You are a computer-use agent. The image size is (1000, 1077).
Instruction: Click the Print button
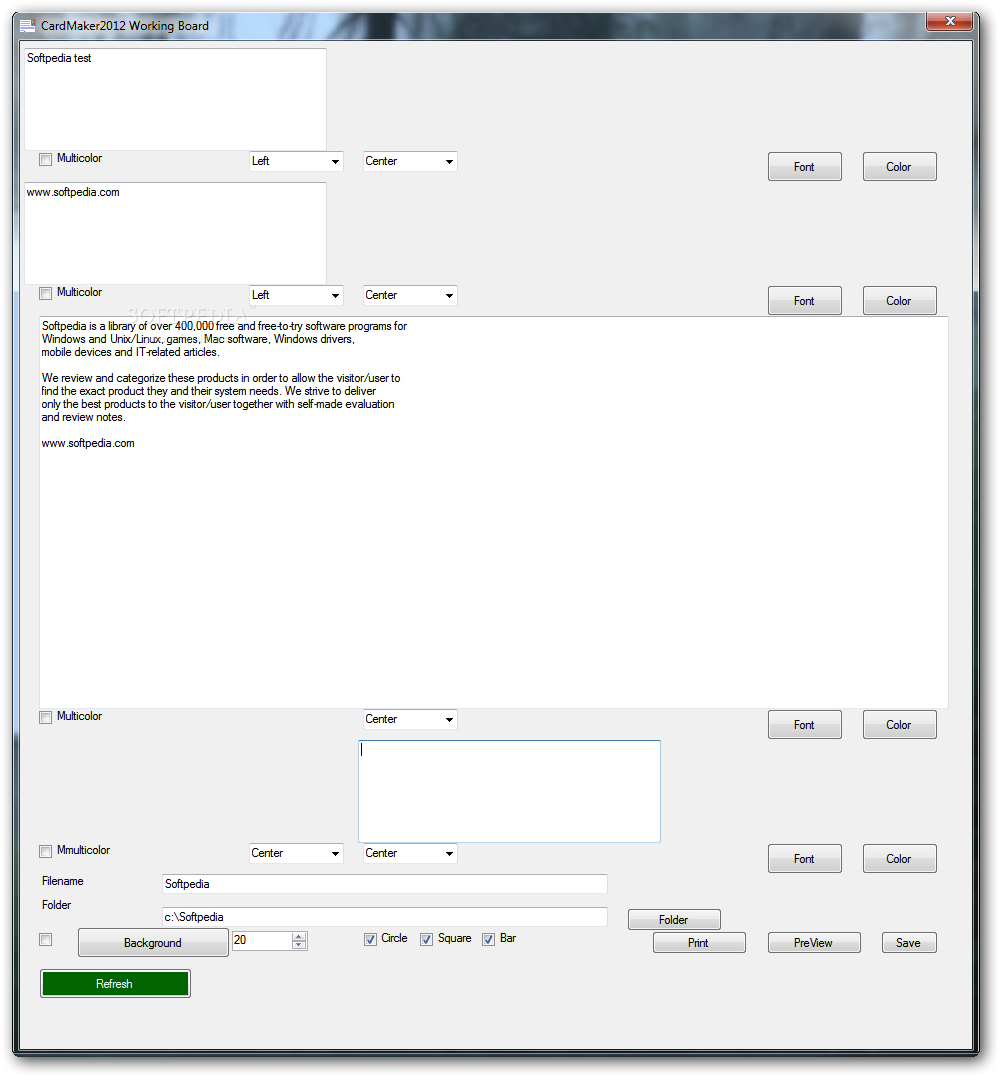[x=698, y=942]
